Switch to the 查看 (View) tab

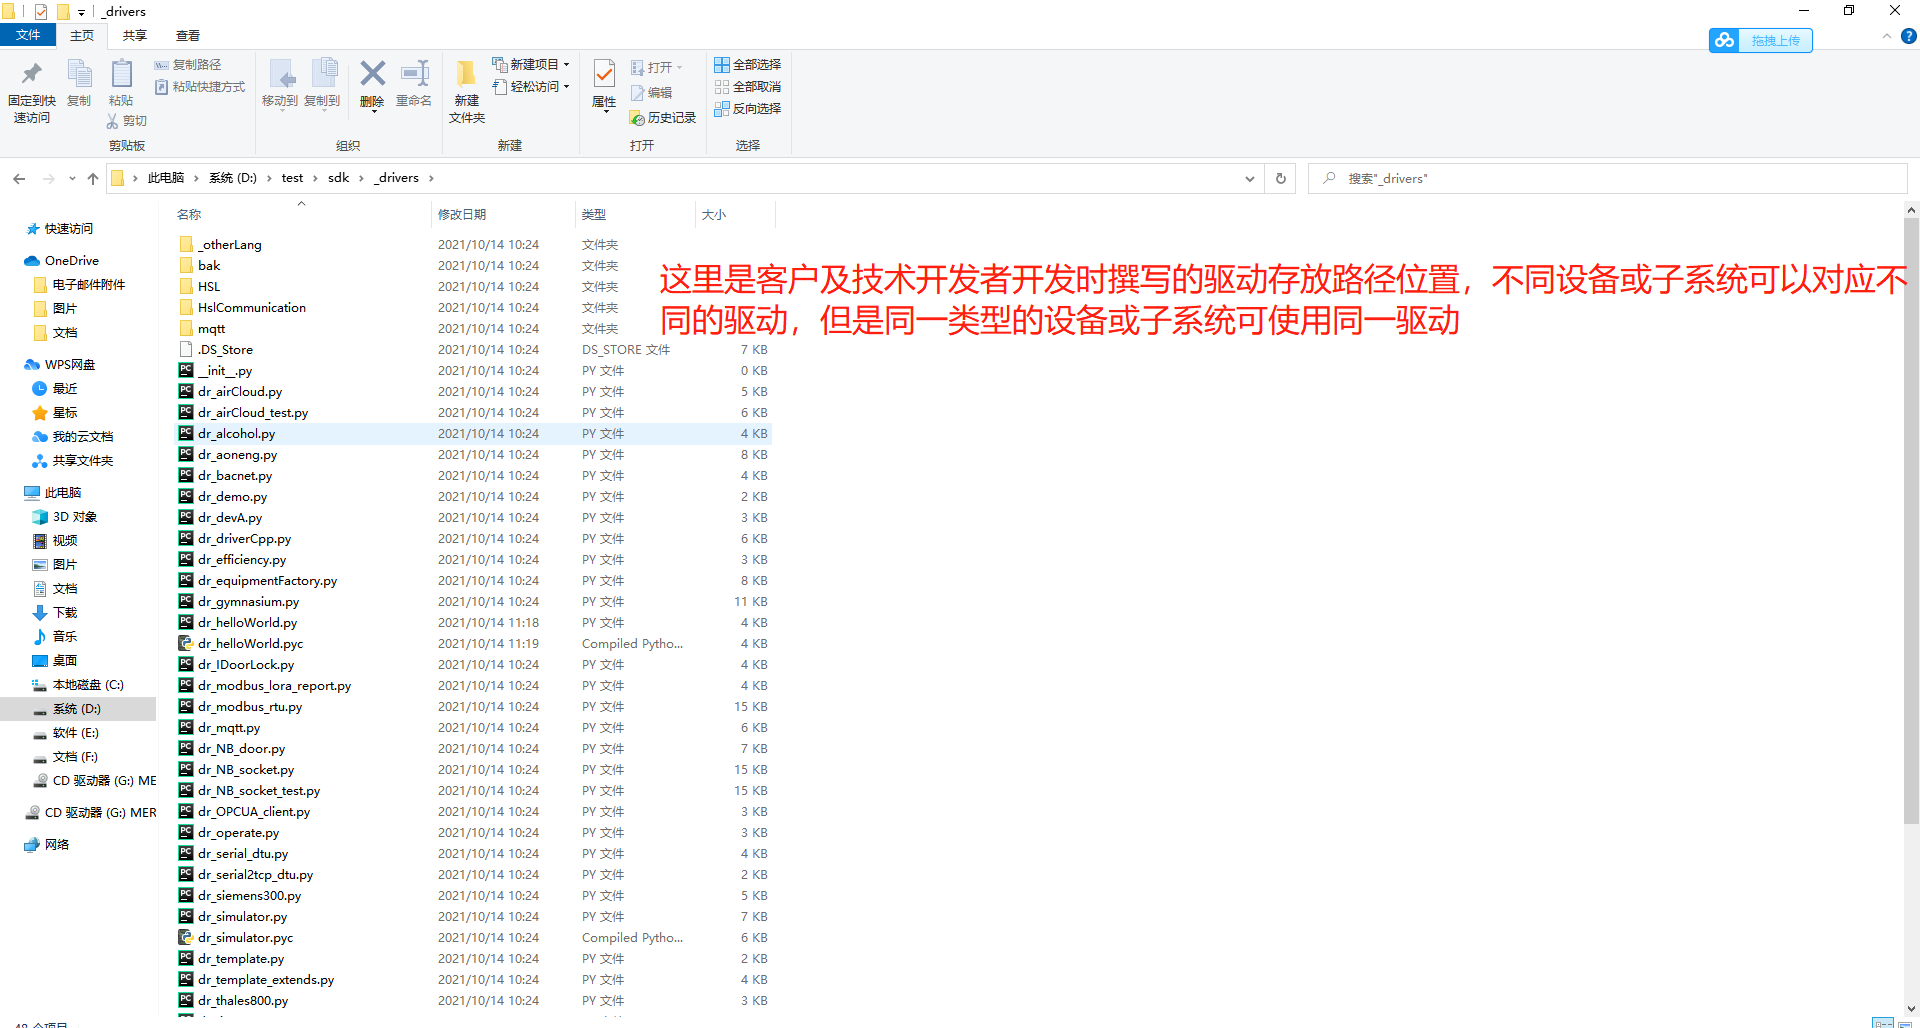tap(186, 35)
